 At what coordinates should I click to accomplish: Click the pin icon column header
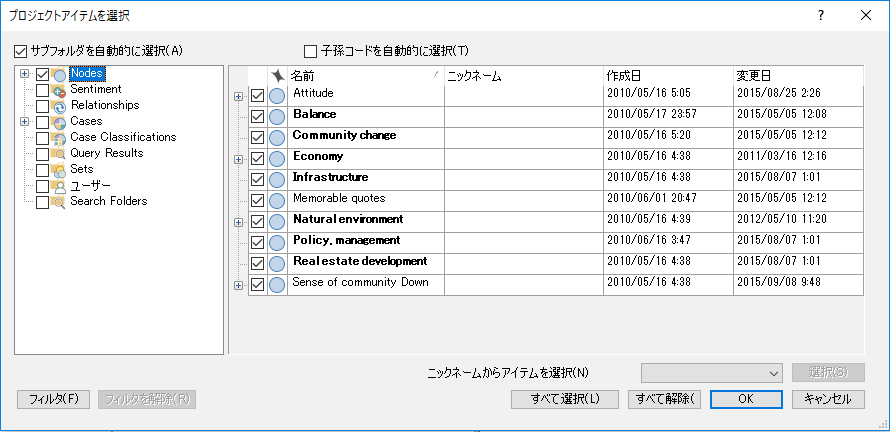(x=277, y=76)
